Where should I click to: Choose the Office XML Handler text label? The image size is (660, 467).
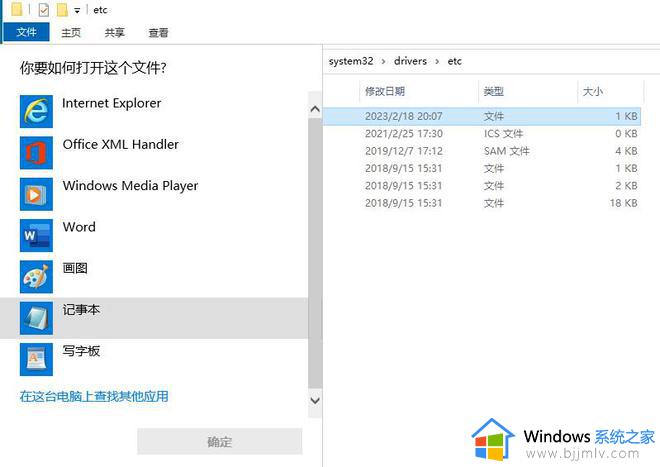click(x=121, y=144)
